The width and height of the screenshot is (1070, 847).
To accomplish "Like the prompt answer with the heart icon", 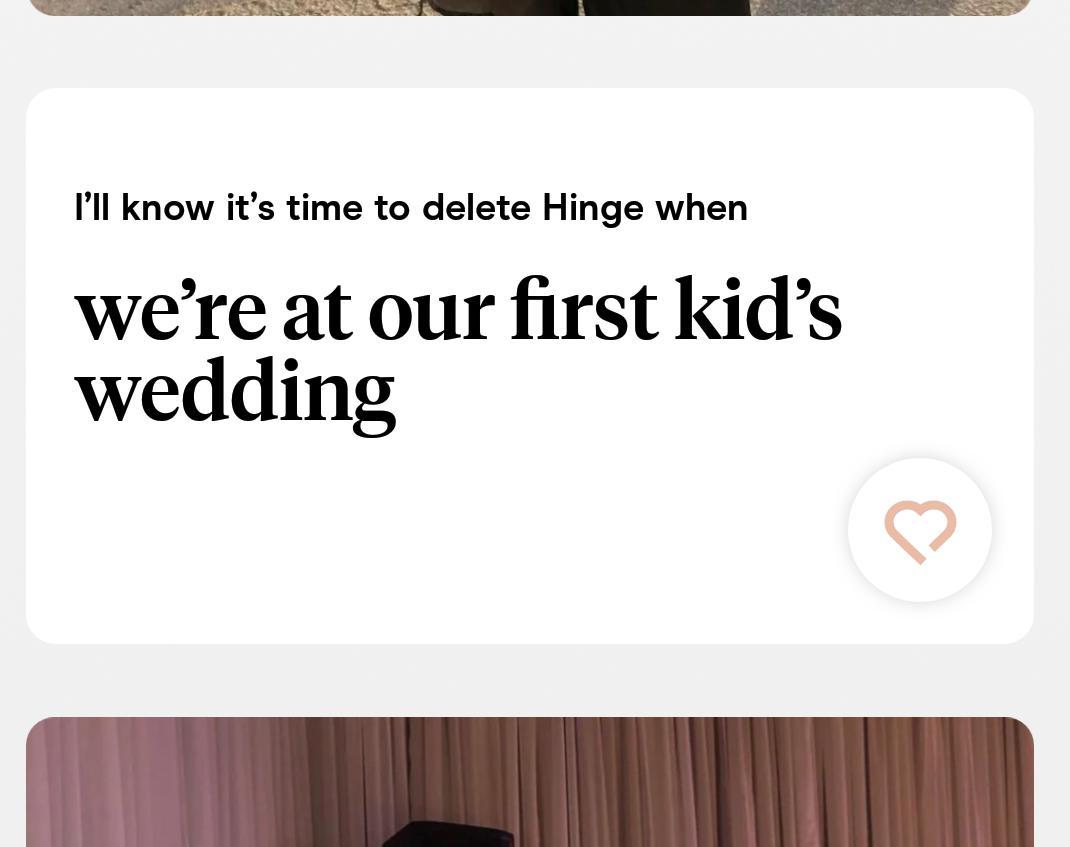I will [x=920, y=530].
